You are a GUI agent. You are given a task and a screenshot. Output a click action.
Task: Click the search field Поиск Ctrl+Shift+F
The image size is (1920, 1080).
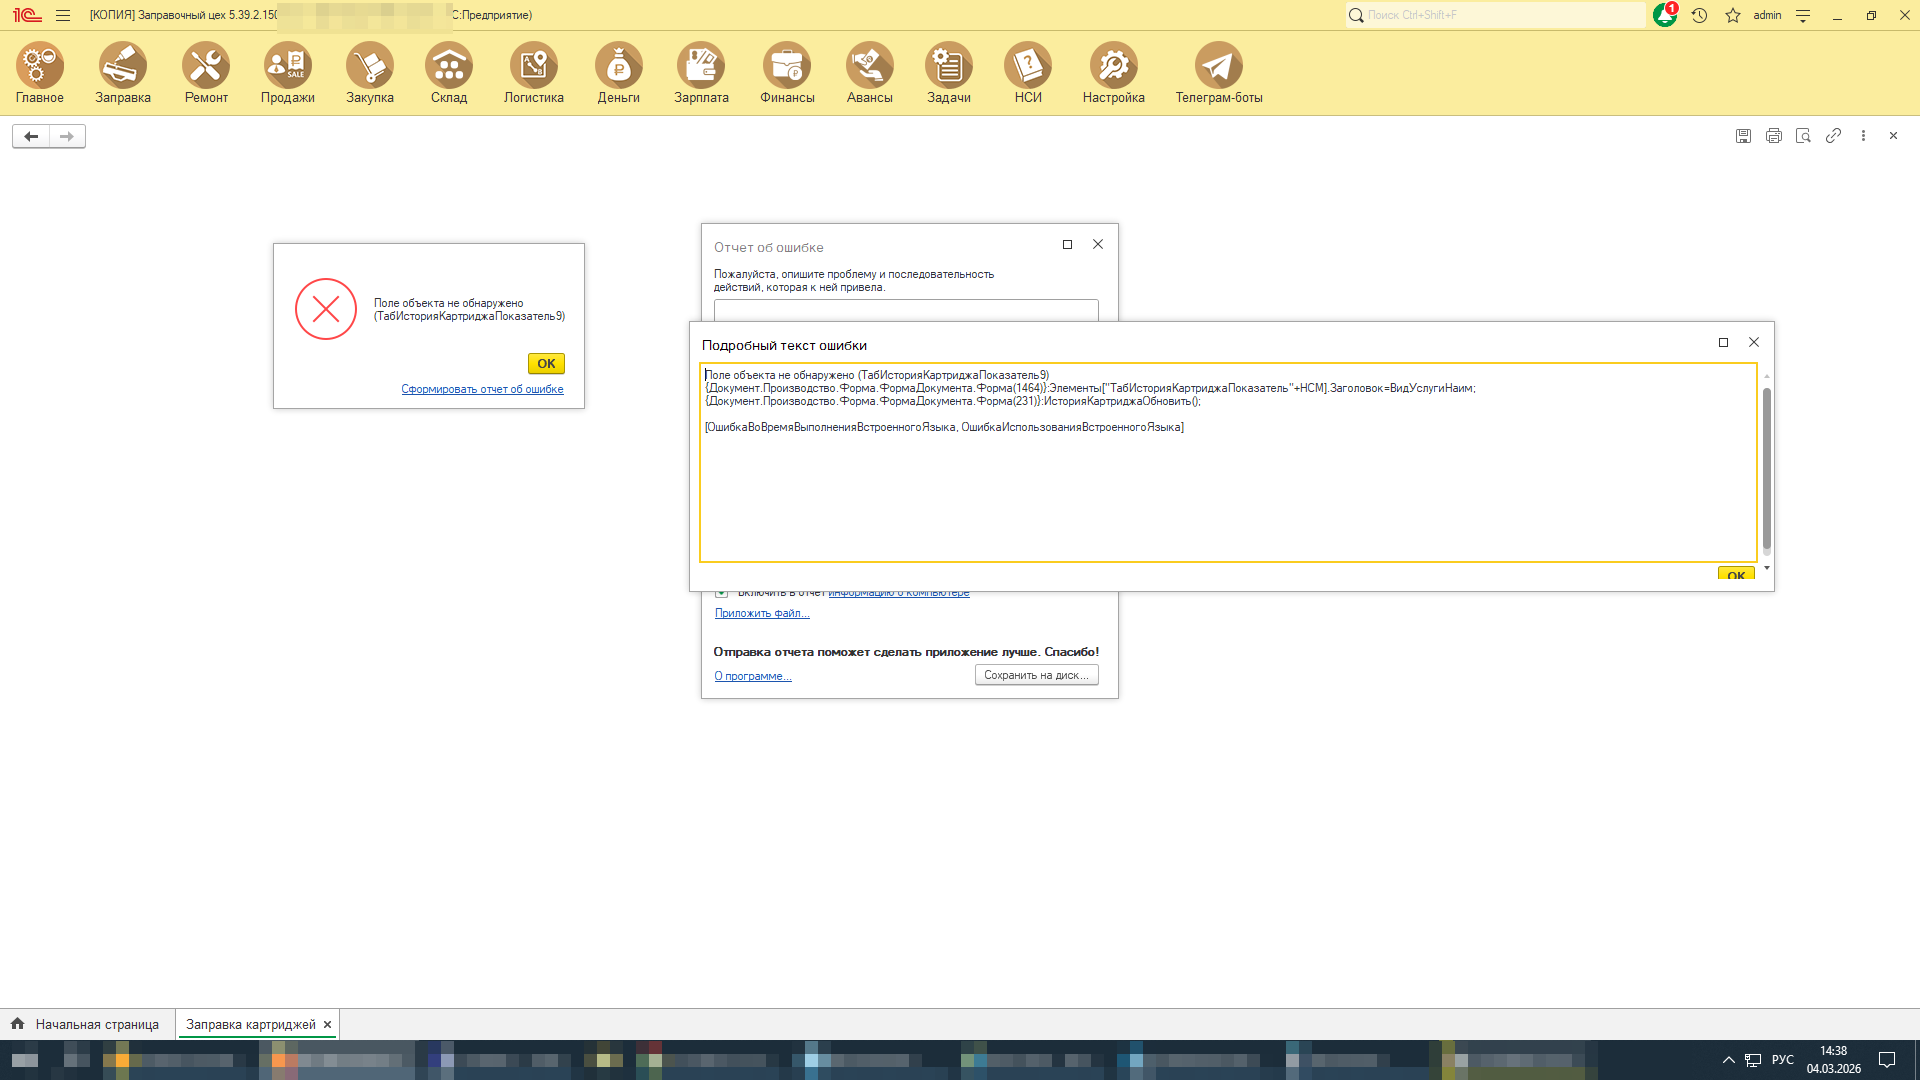tap(1500, 15)
